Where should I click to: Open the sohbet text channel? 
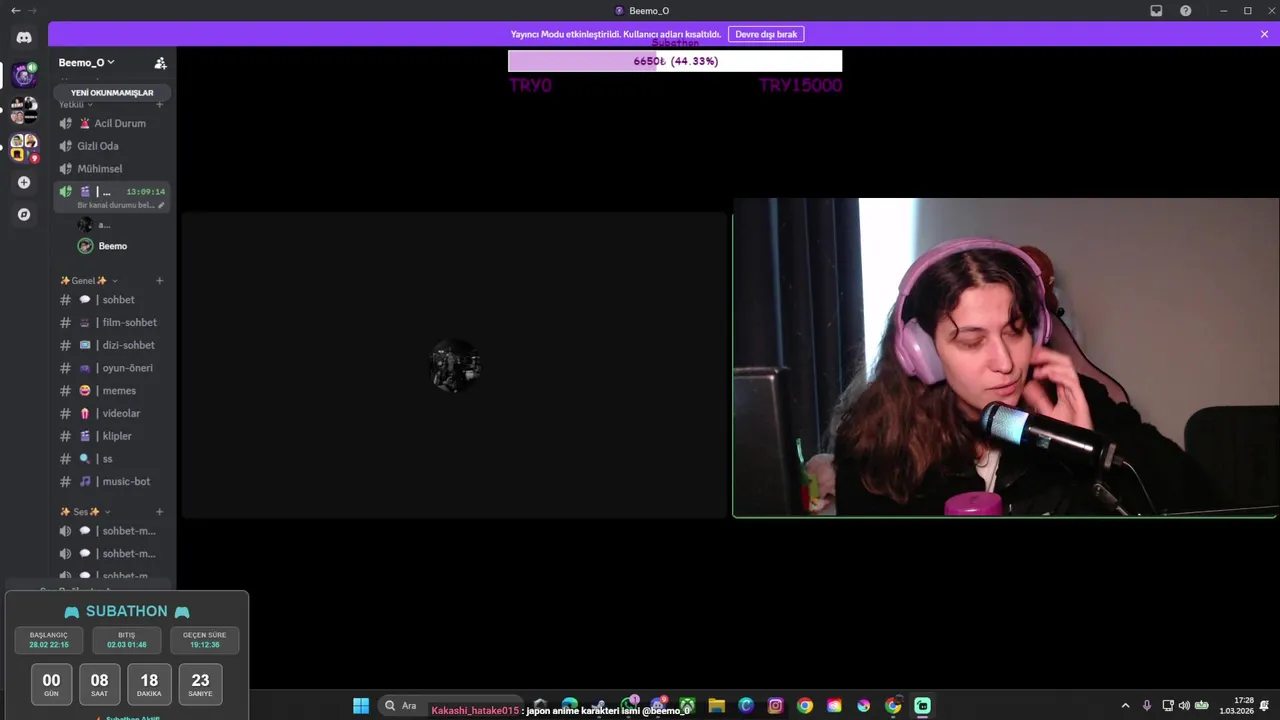112,300
